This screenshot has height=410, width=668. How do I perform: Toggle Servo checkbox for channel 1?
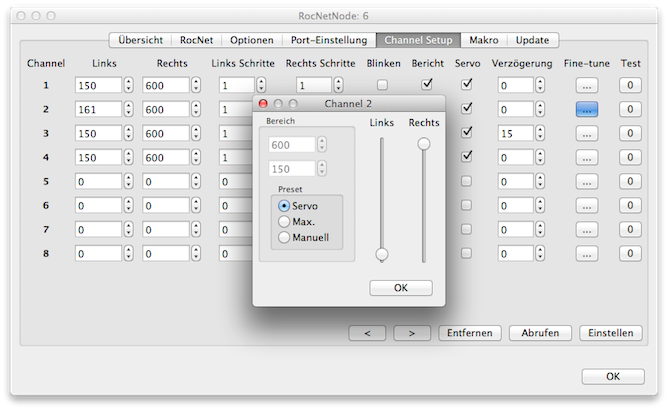[x=466, y=85]
